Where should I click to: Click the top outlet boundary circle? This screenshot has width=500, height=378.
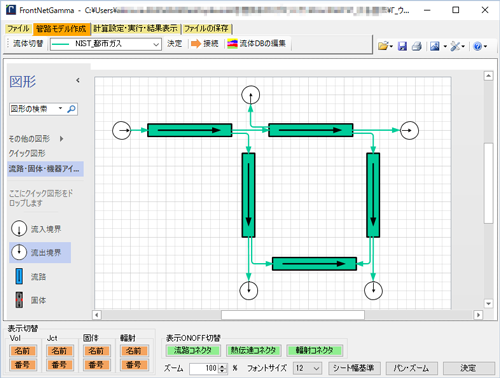click(x=251, y=95)
